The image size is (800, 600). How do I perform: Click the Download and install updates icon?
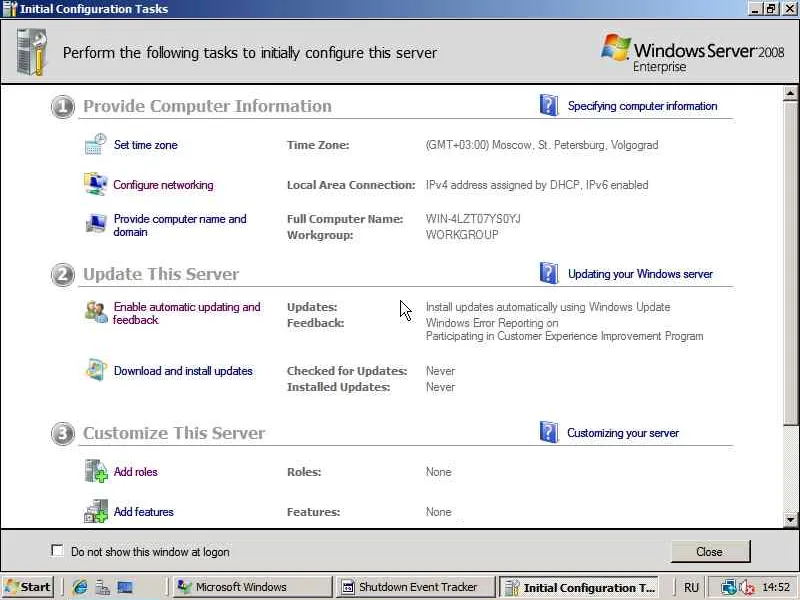pyautogui.click(x=95, y=370)
